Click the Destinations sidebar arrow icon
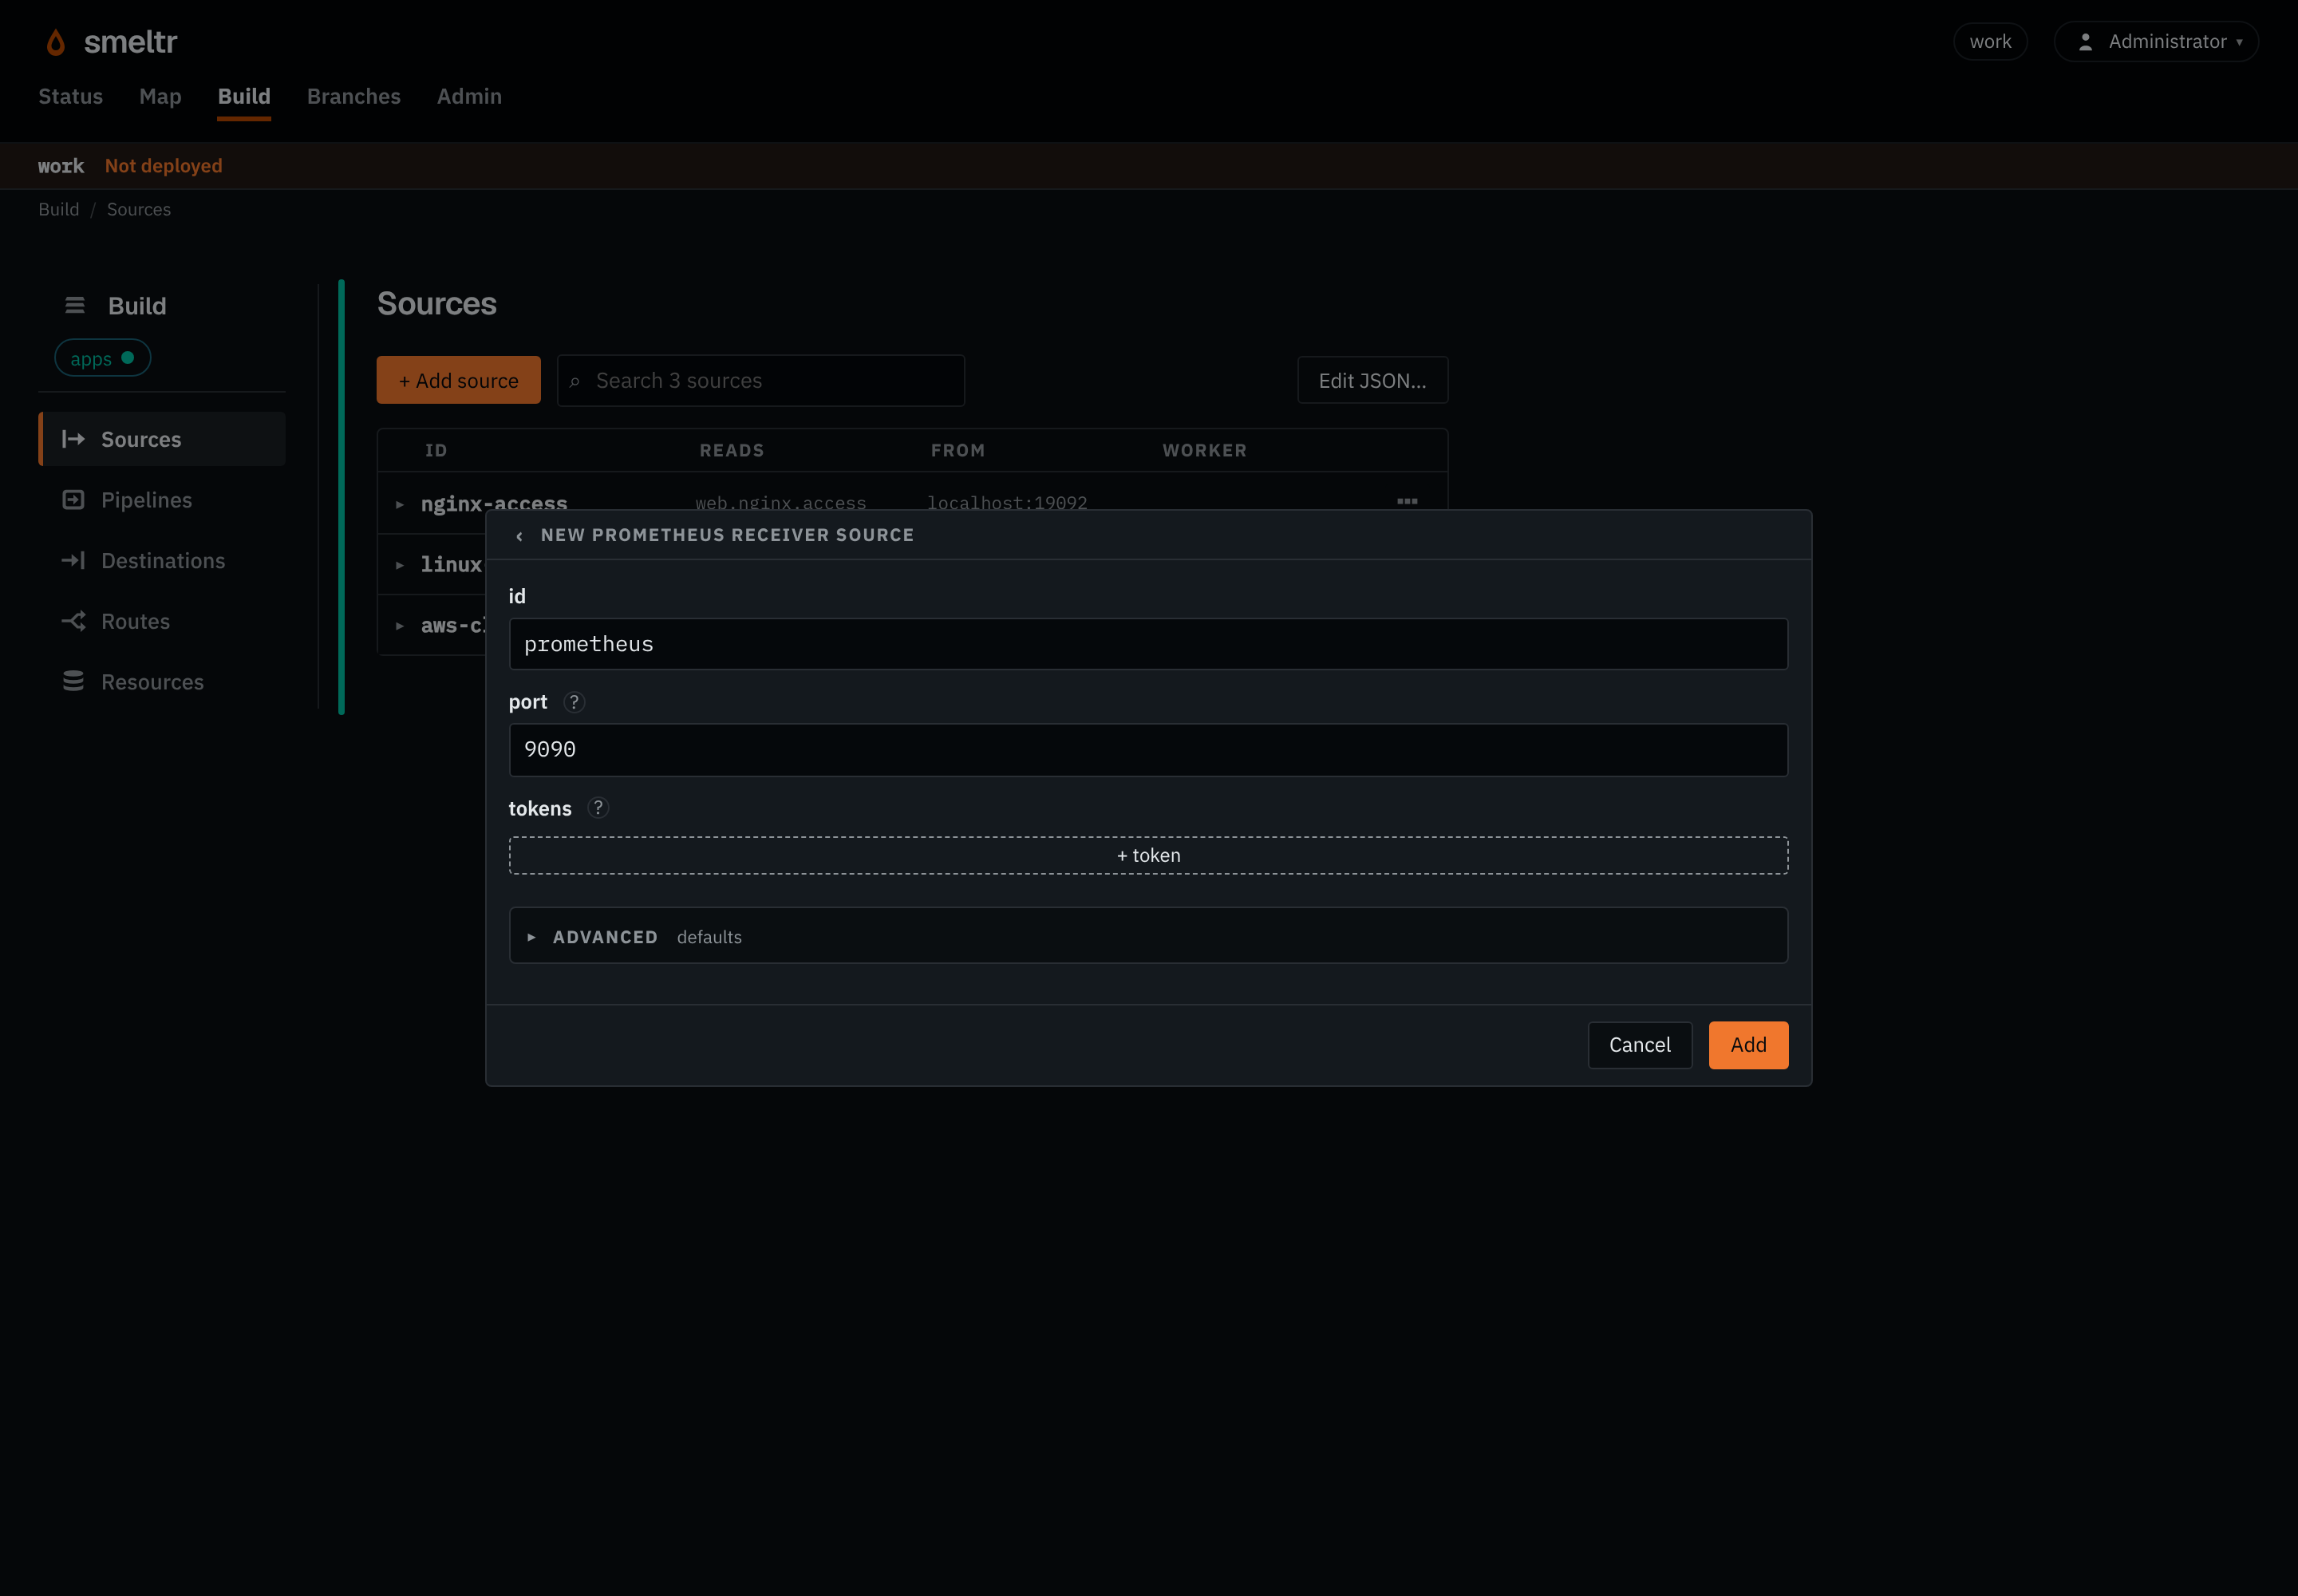The width and height of the screenshot is (2298, 1596). pyautogui.click(x=73, y=560)
